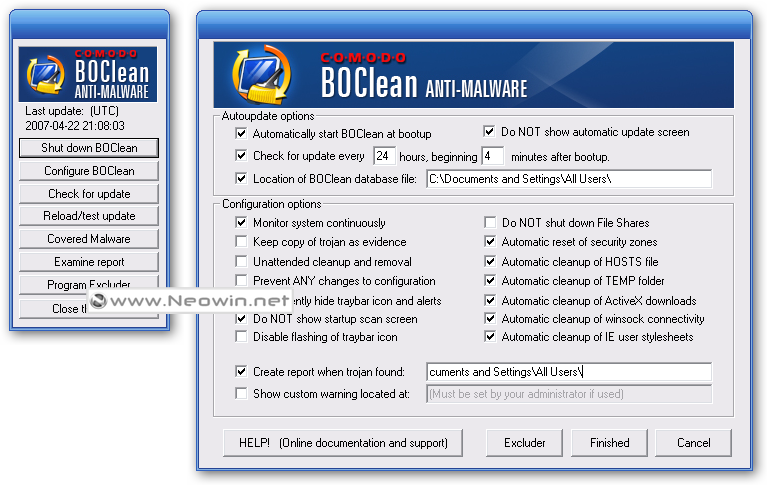
Task: Toggle Automatic cleanup of ActiveX downloads
Action: click(490, 301)
